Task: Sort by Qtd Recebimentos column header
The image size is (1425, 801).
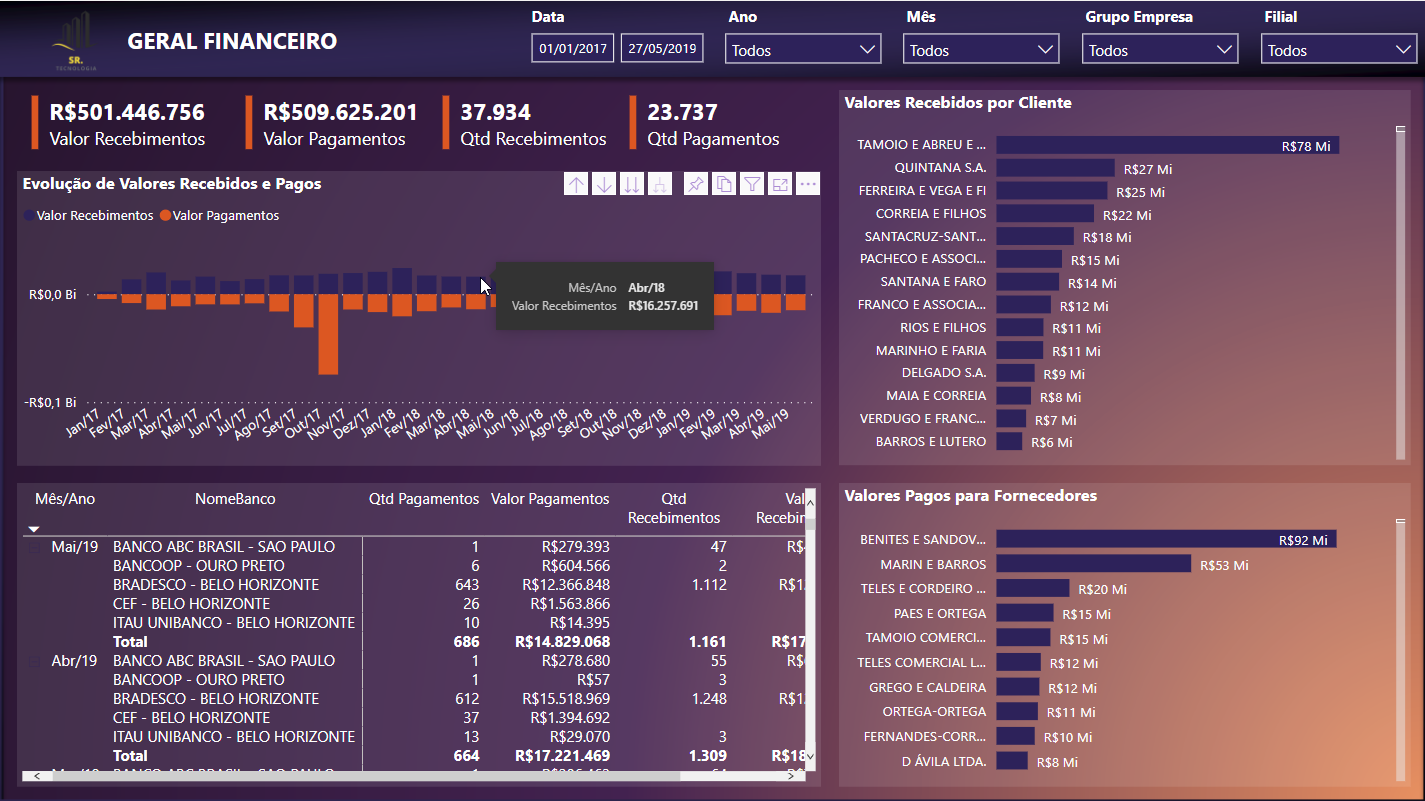Action: 674,508
